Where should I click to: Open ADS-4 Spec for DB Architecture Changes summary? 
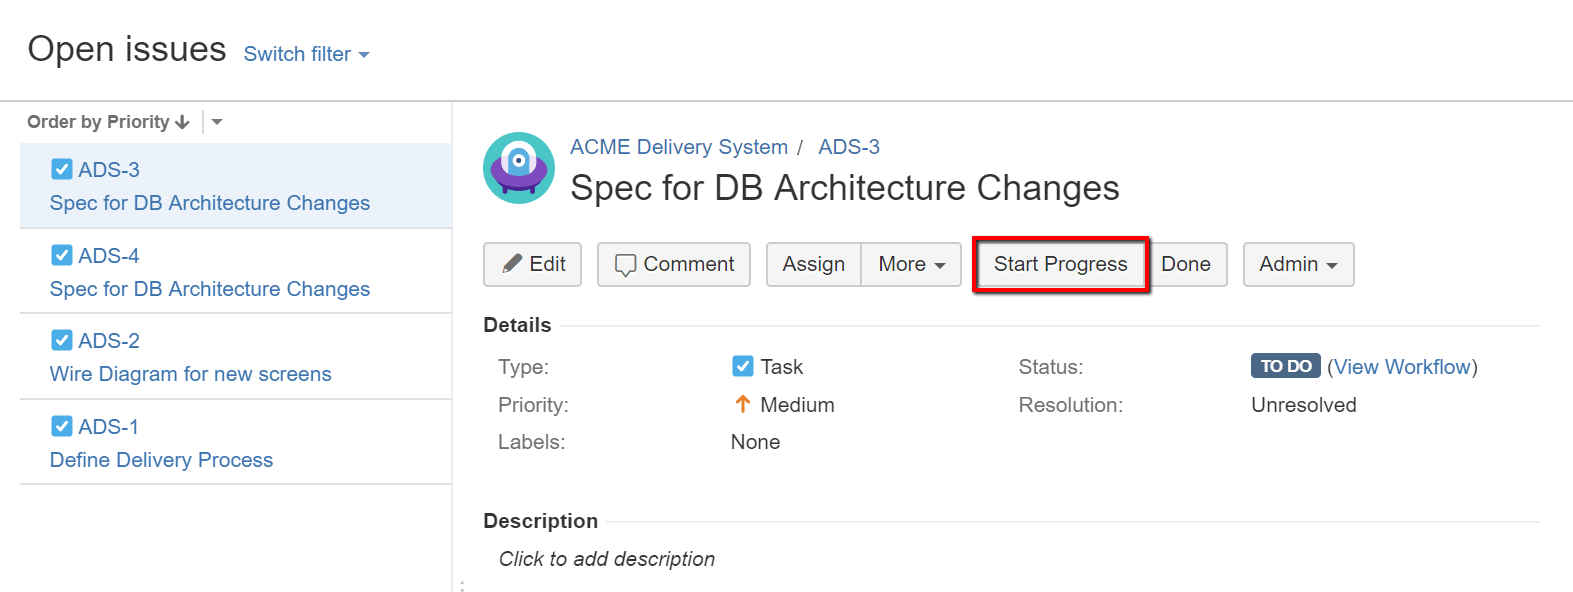click(210, 289)
